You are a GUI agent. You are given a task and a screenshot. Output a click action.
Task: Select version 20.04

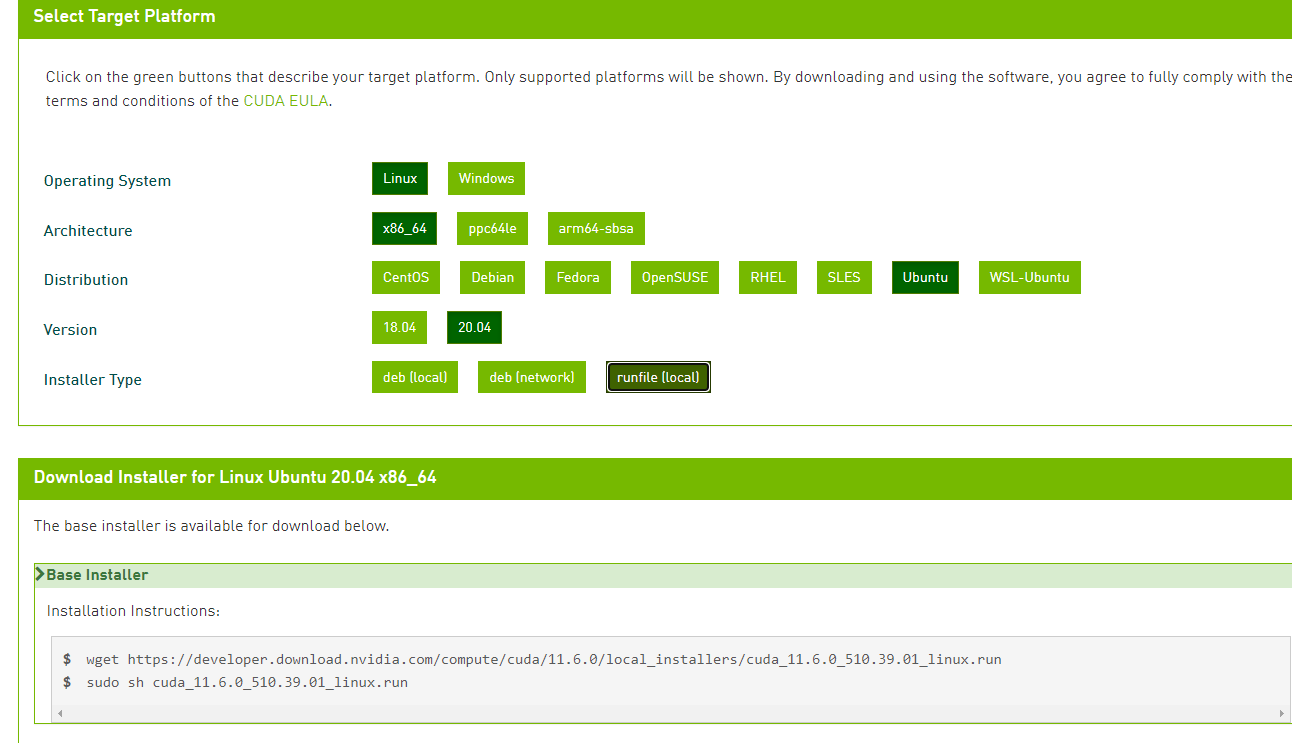(474, 328)
